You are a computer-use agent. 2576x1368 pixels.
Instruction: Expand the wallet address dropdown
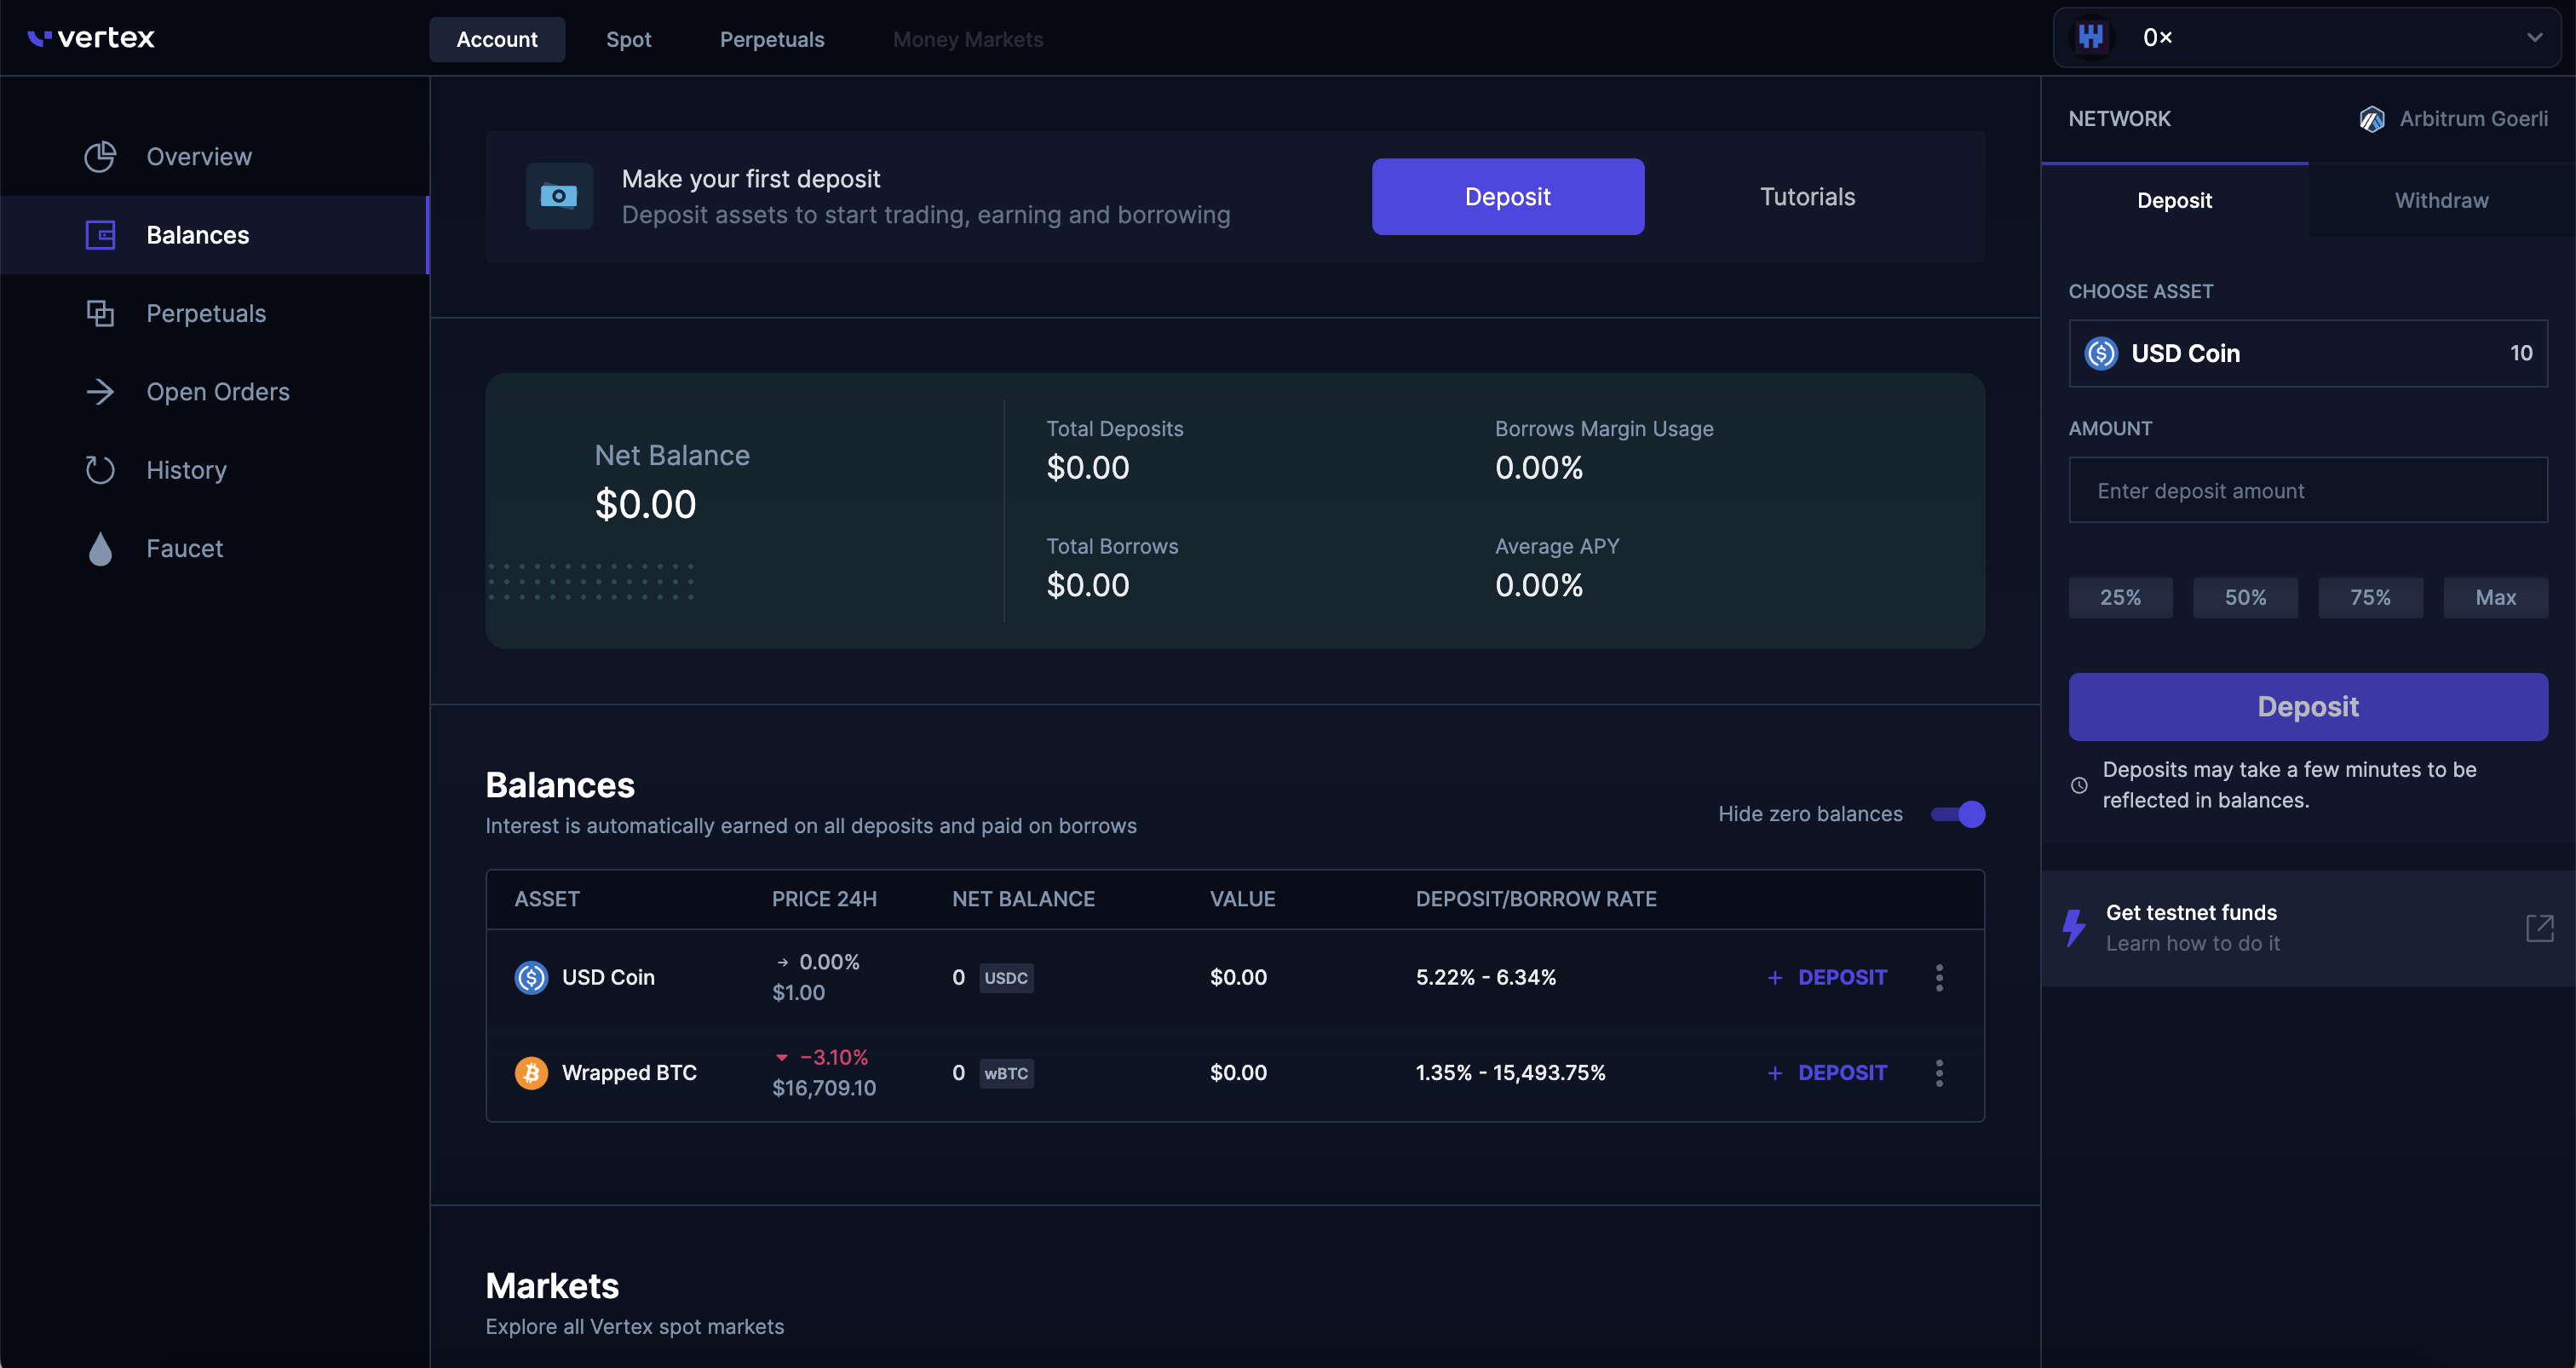coord(2534,38)
